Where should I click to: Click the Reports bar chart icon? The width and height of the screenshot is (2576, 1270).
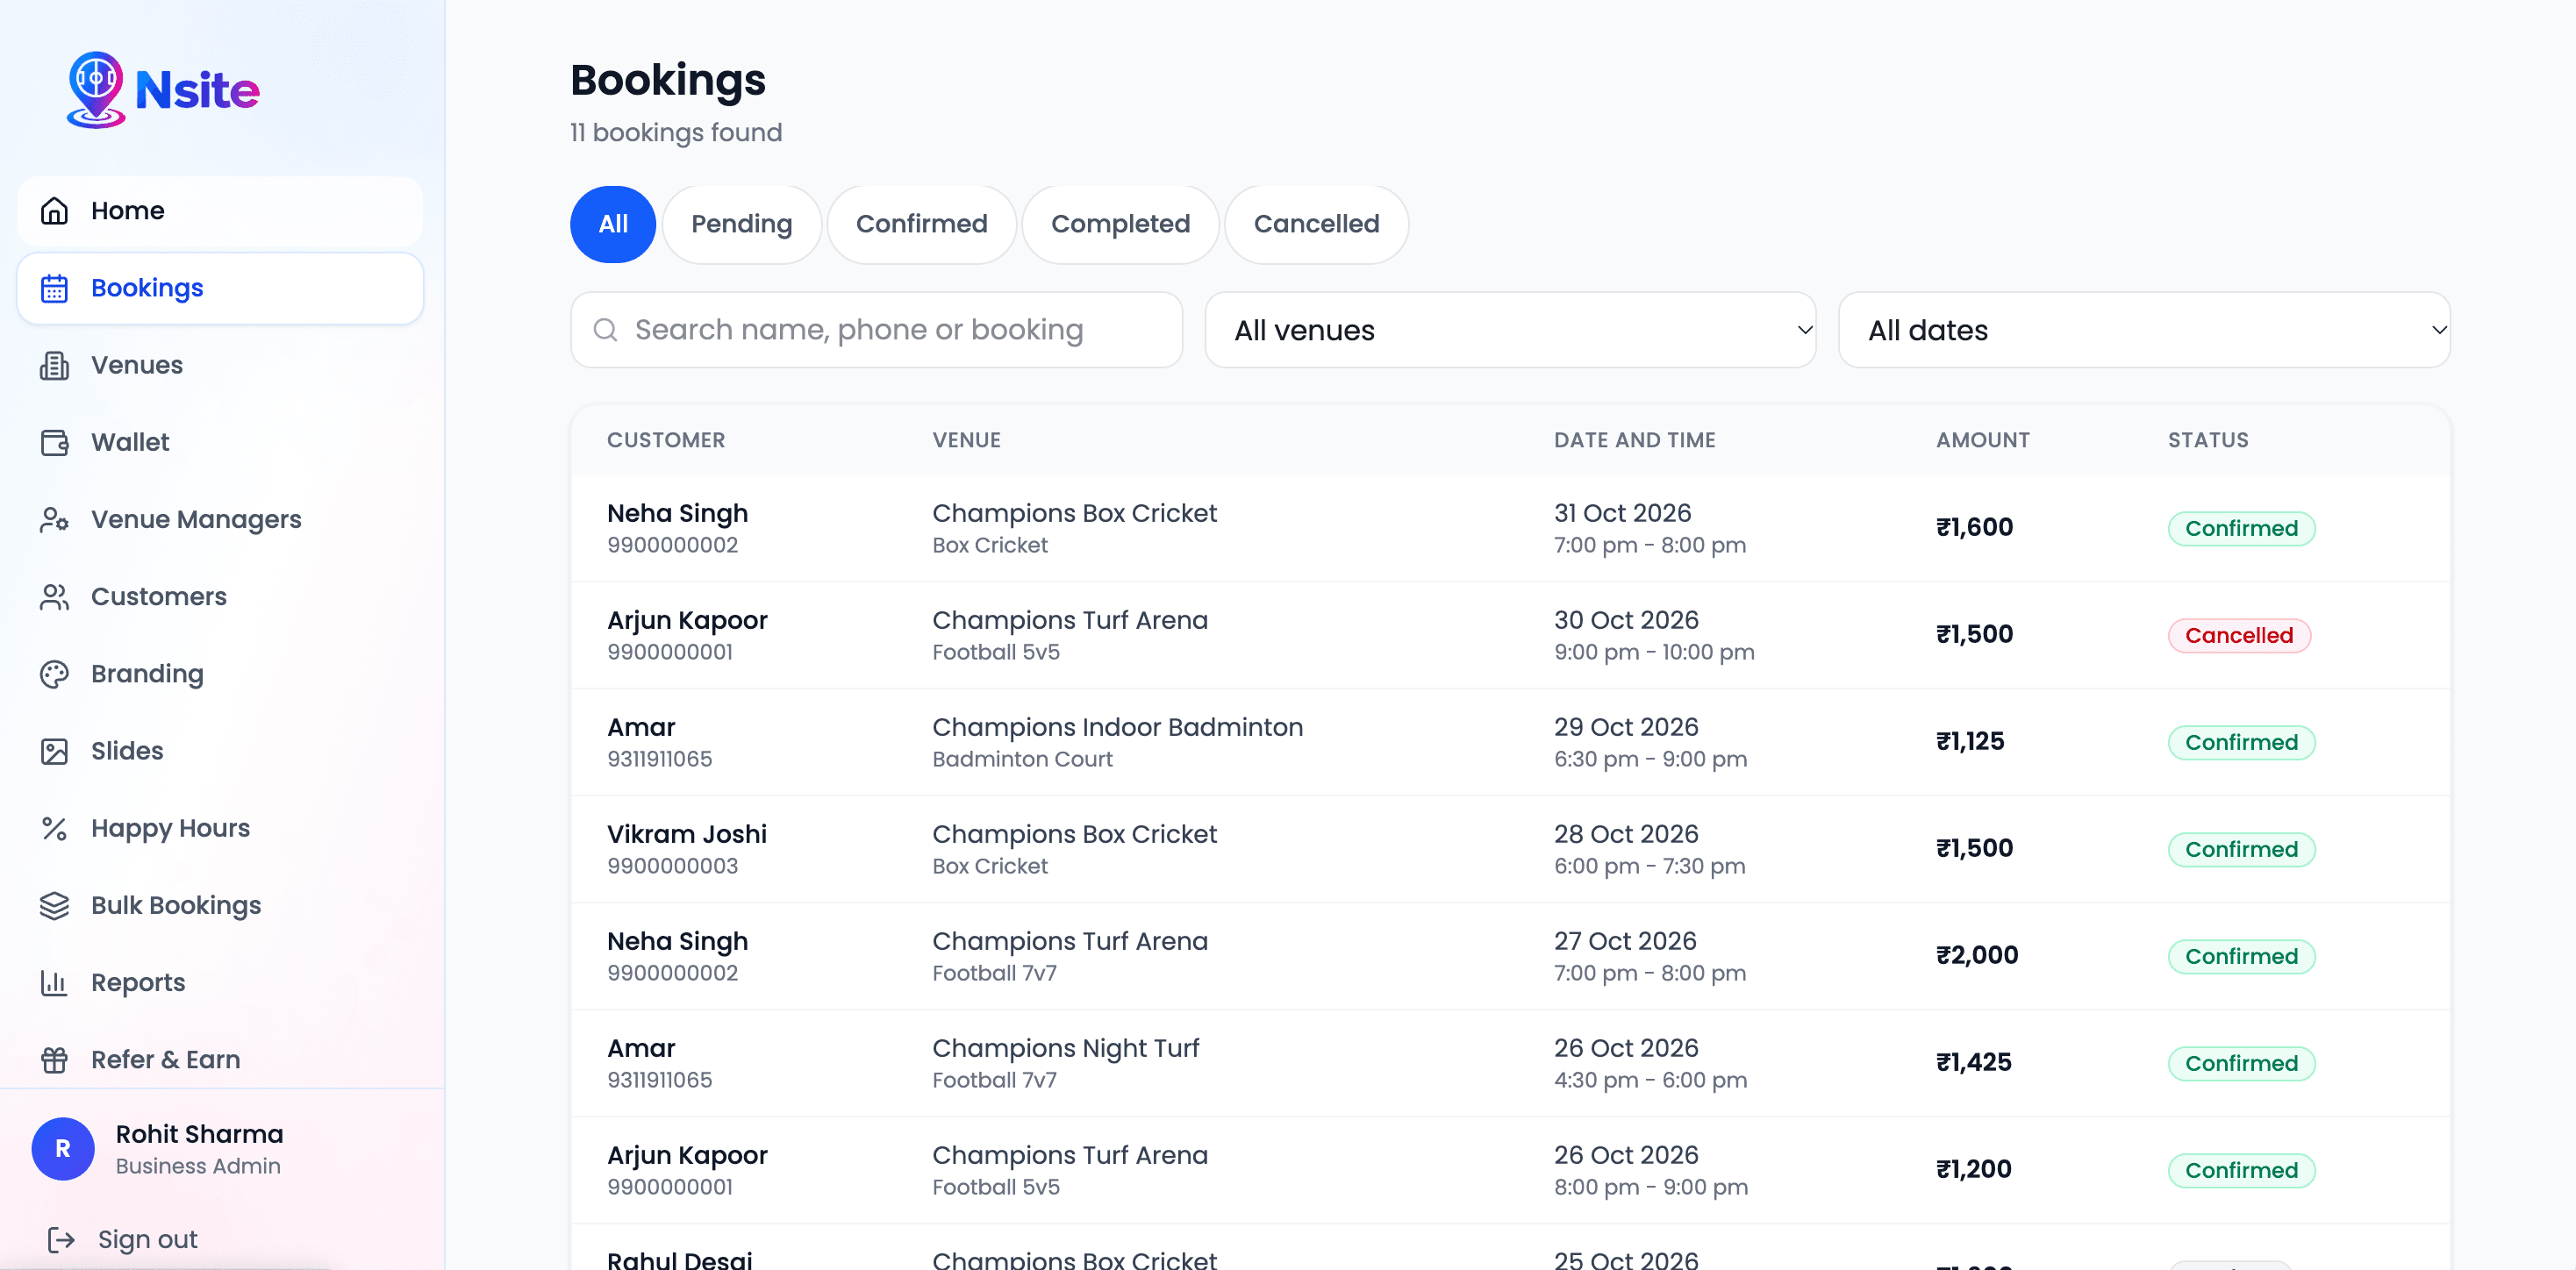click(54, 982)
